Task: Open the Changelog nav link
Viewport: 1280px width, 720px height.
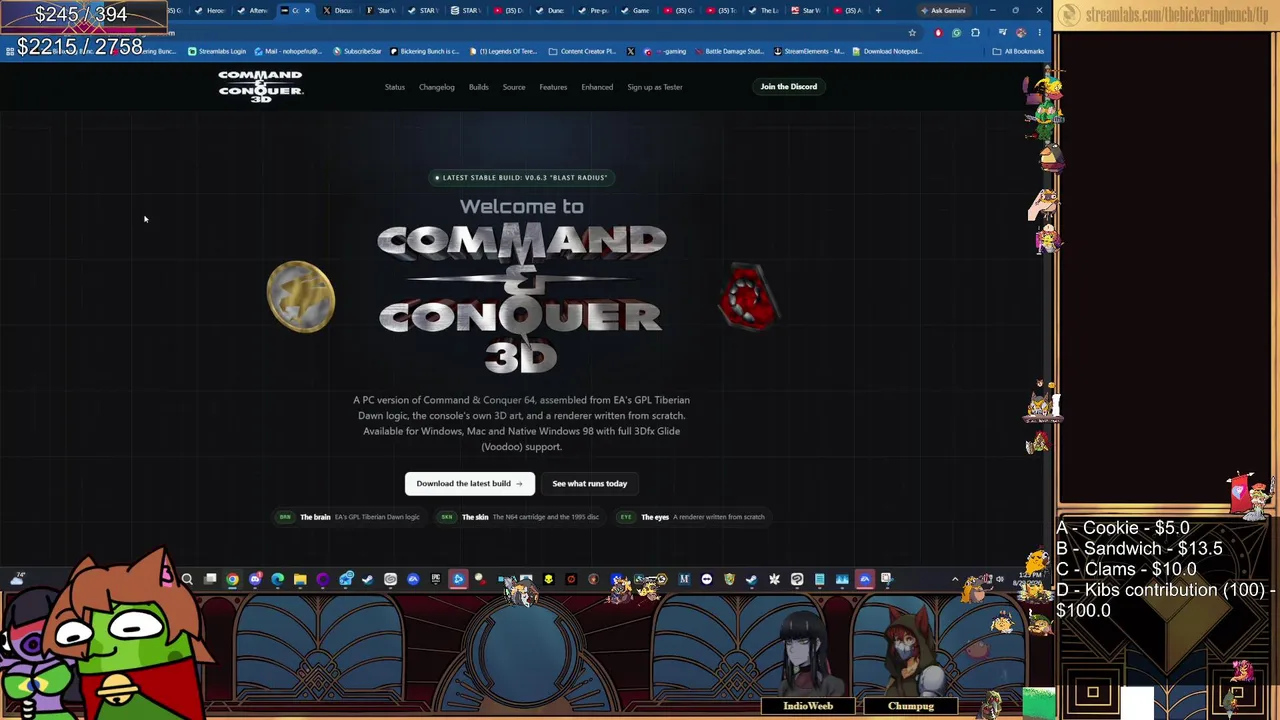Action: (x=437, y=87)
